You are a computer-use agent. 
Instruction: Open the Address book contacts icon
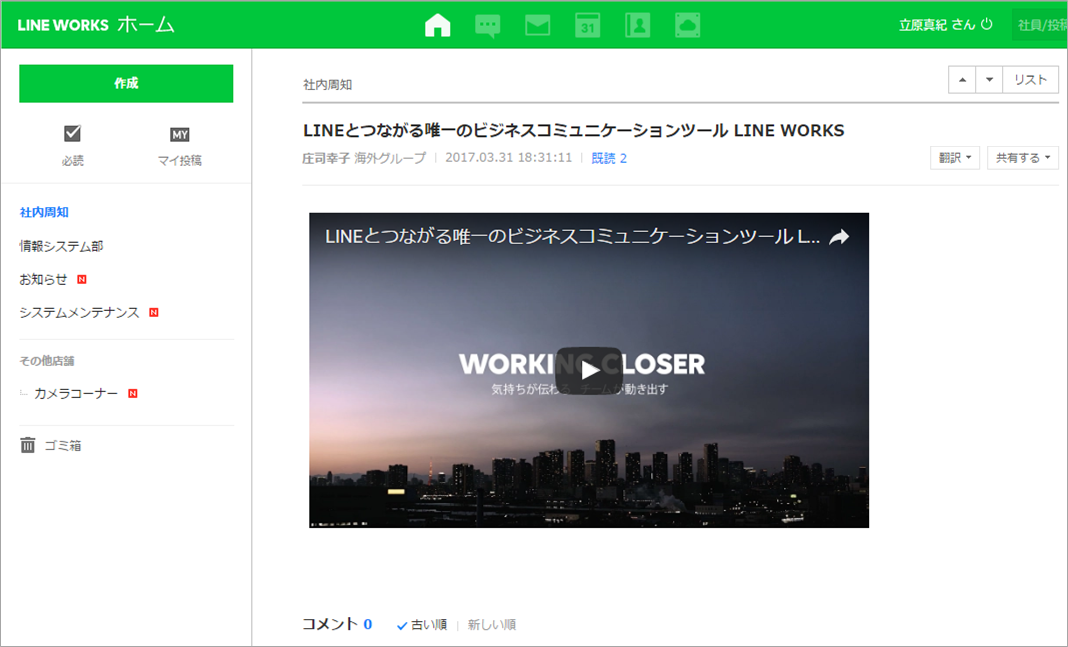(x=637, y=25)
